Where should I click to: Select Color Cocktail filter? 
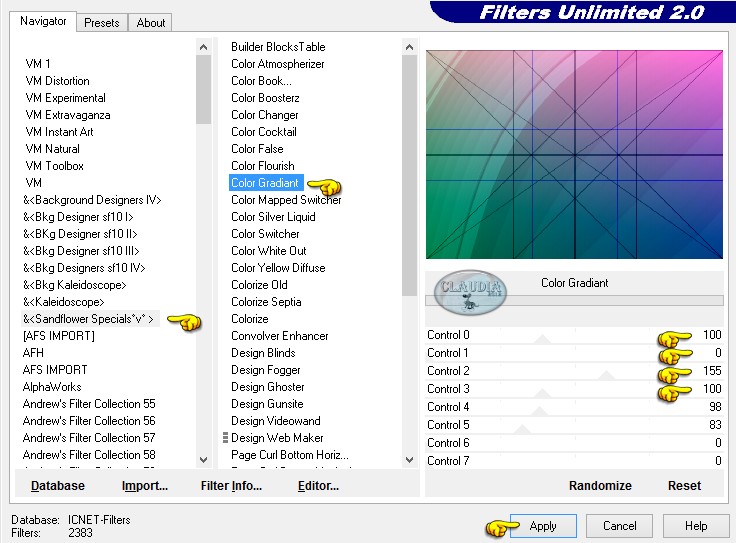click(x=264, y=131)
